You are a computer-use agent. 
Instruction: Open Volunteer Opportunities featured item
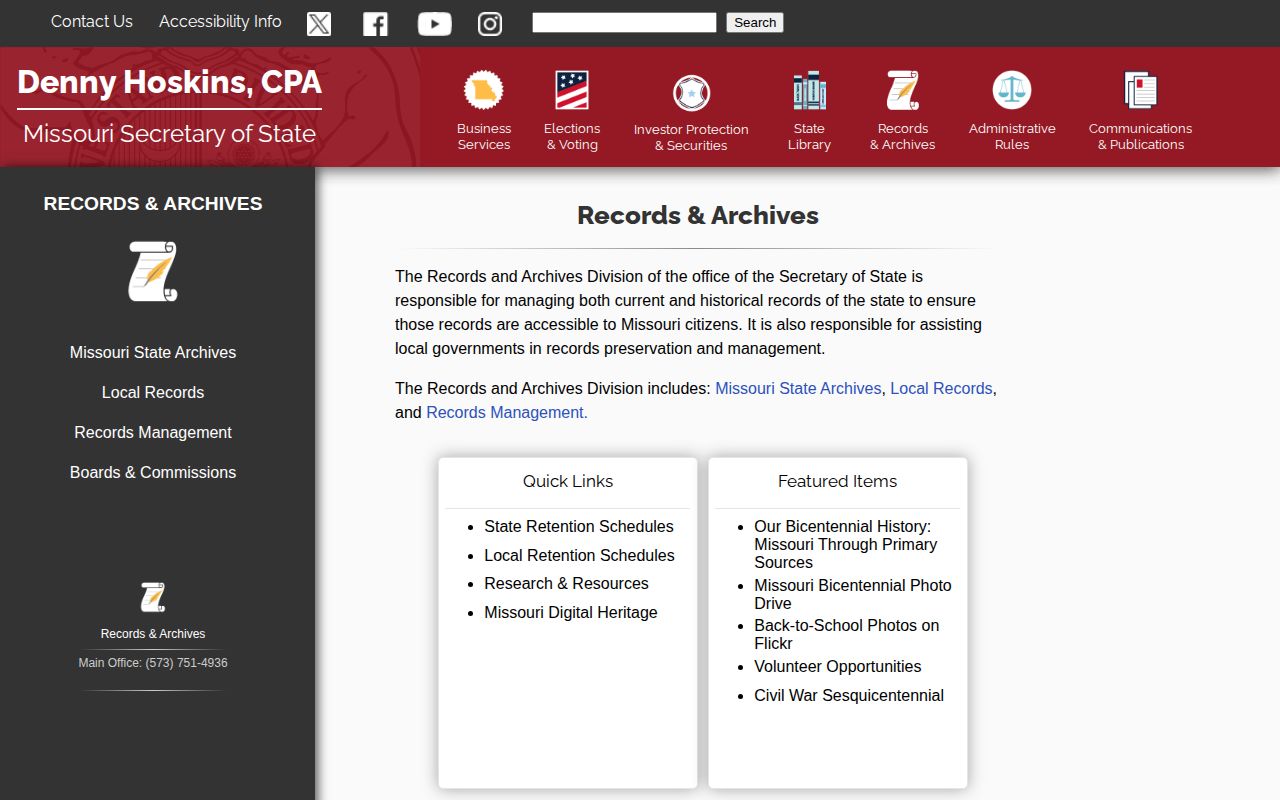[838, 666]
